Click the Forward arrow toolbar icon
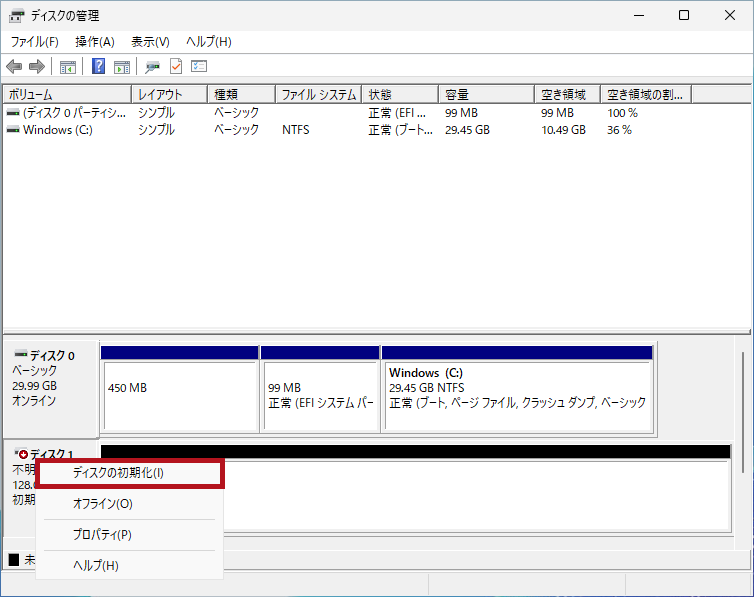 click(x=37, y=67)
